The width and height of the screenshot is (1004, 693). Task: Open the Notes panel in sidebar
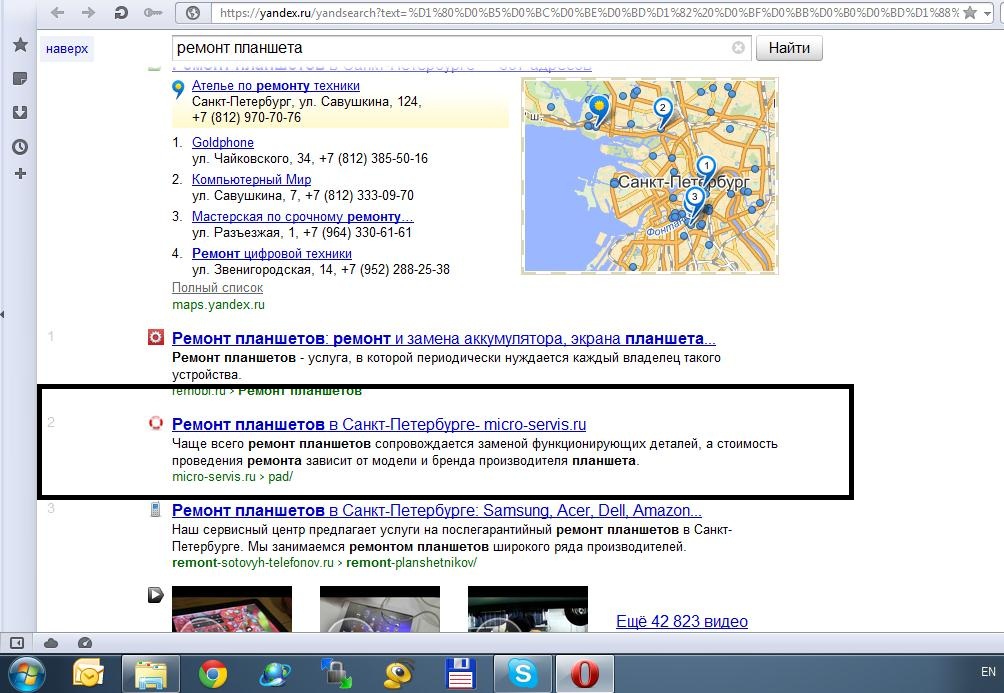20,79
